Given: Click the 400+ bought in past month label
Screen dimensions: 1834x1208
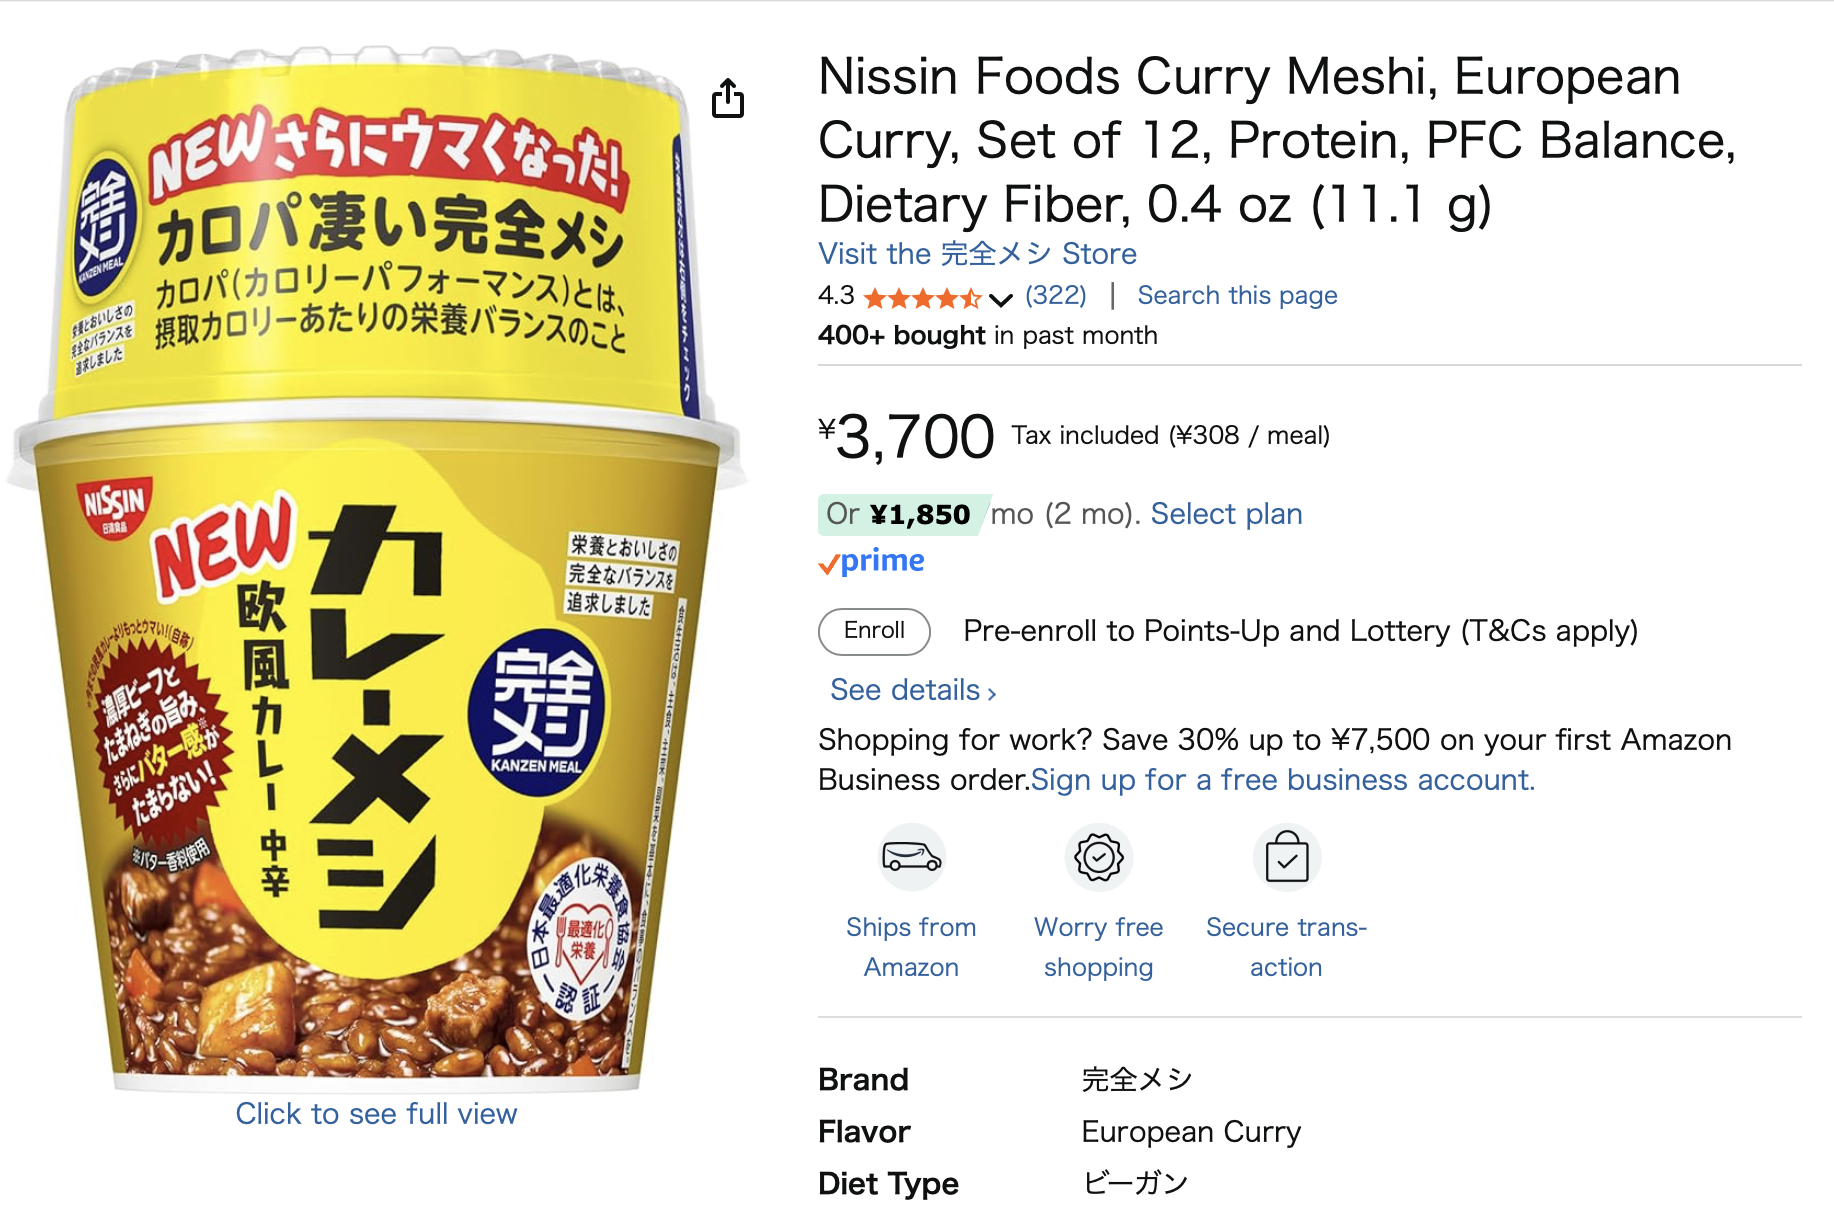Looking at the screenshot, I should pyautogui.click(x=987, y=335).
